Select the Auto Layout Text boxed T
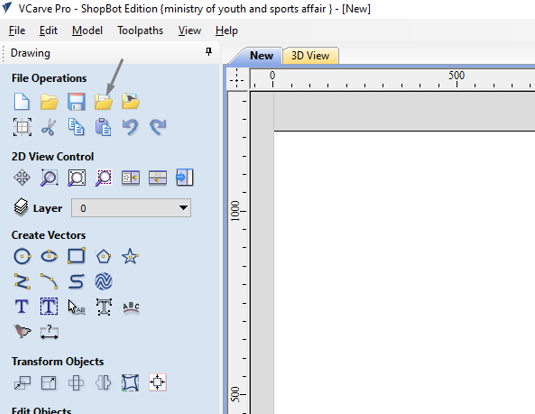 [49, 306]
